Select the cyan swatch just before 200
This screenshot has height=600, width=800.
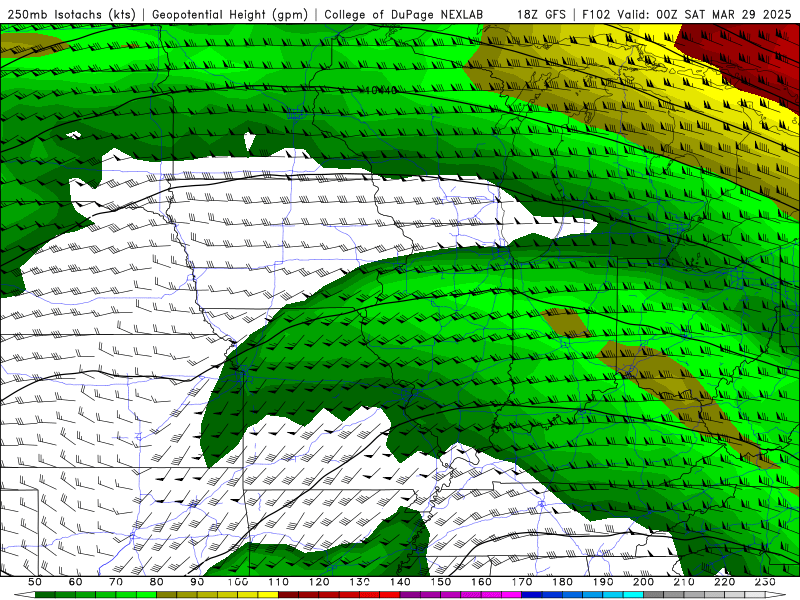633,594
